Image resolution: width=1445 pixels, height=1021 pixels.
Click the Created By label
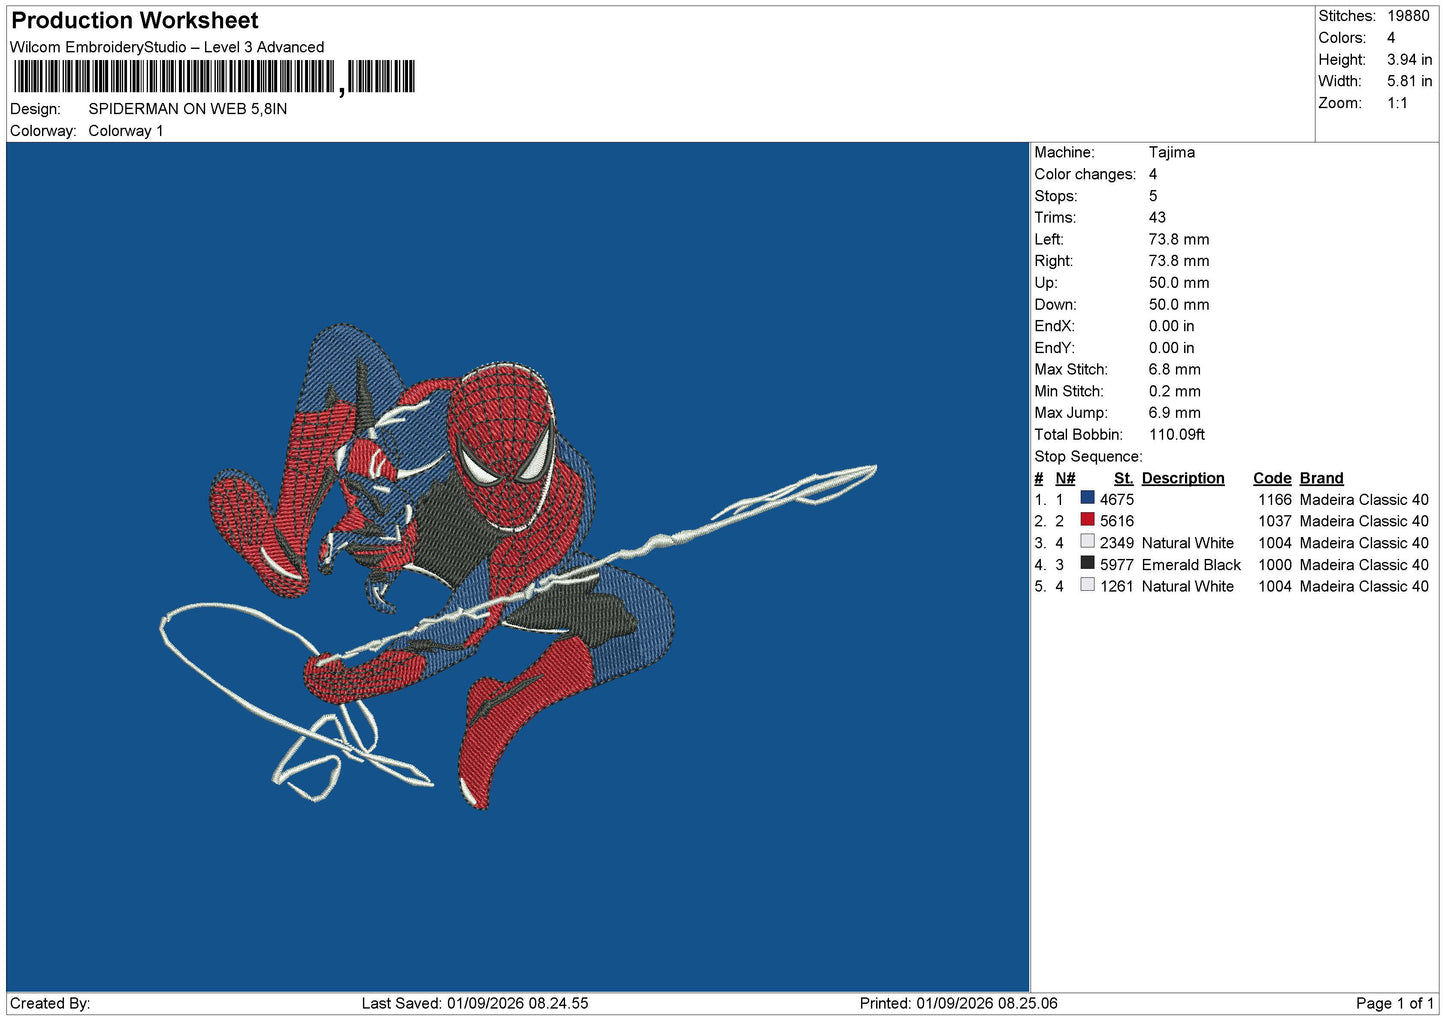click(50, 1003)
